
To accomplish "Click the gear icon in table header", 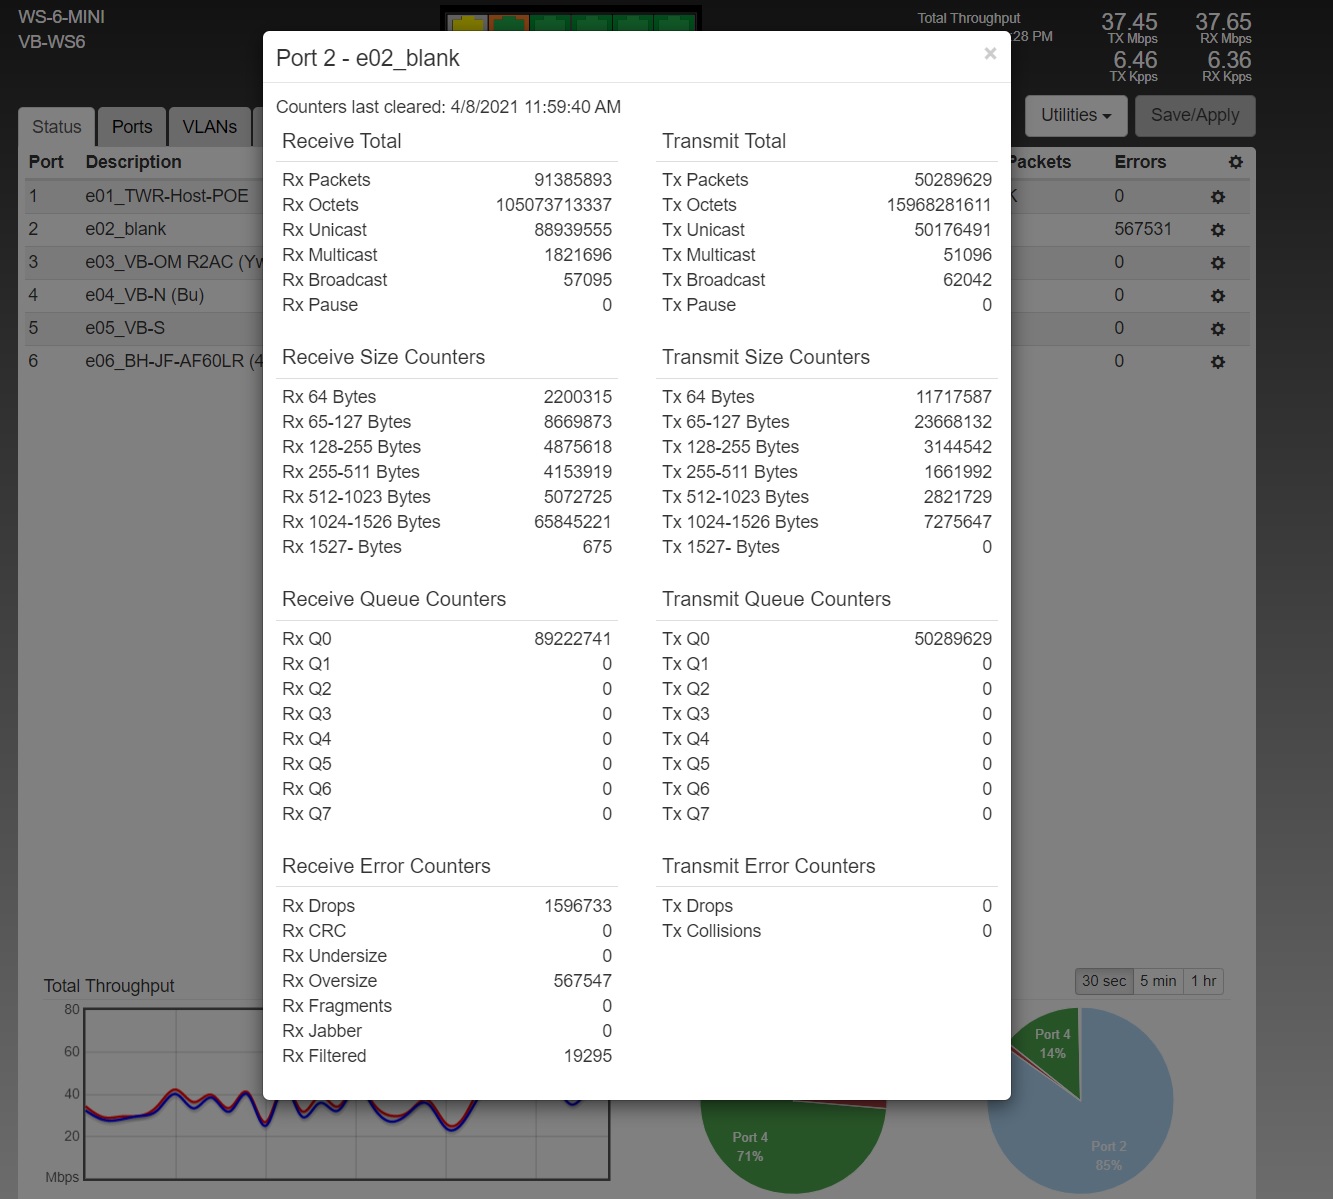I will tap(1235, 162).
